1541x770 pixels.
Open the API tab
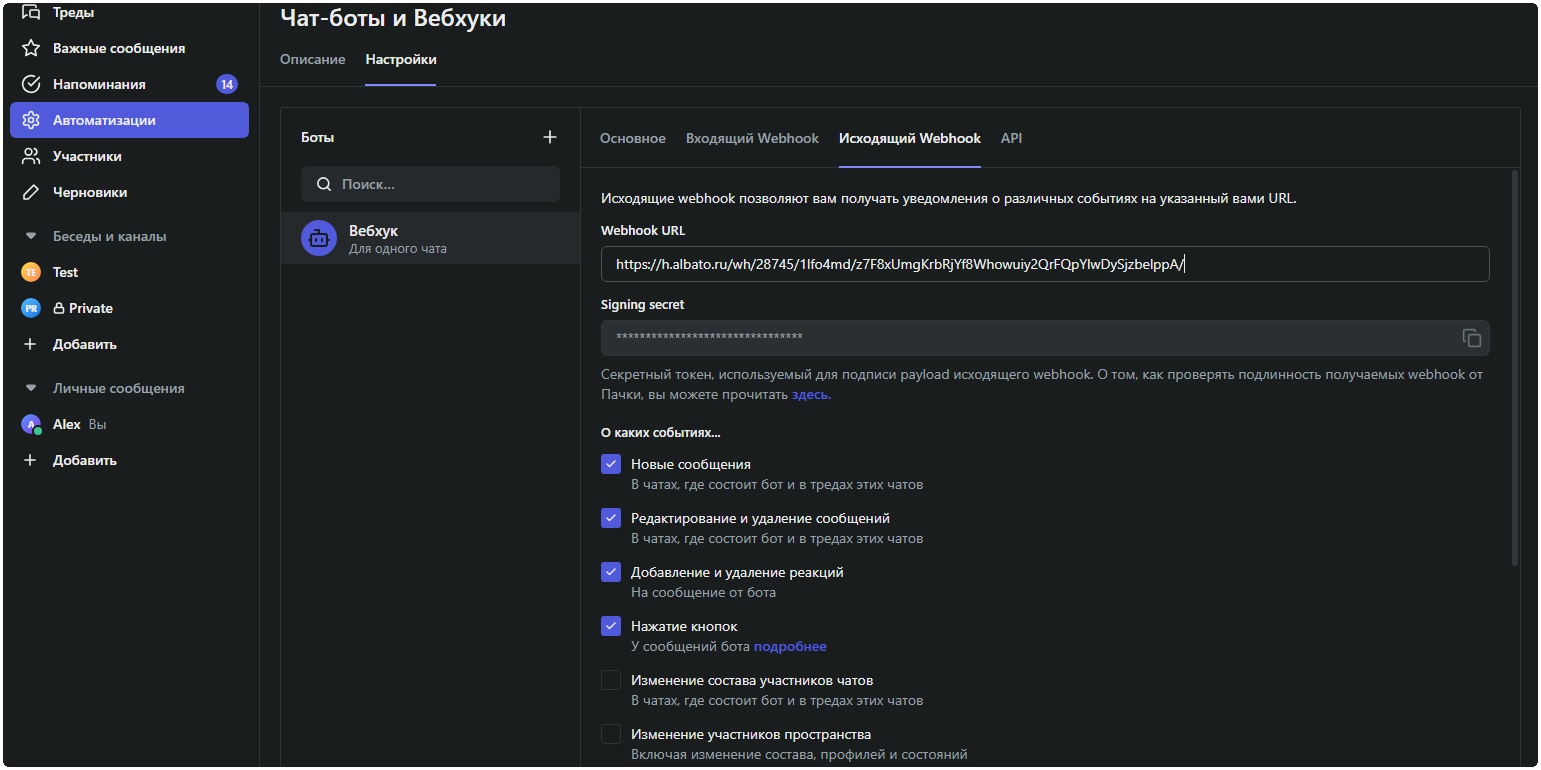pyautogui.click(x=1011, y=138)
